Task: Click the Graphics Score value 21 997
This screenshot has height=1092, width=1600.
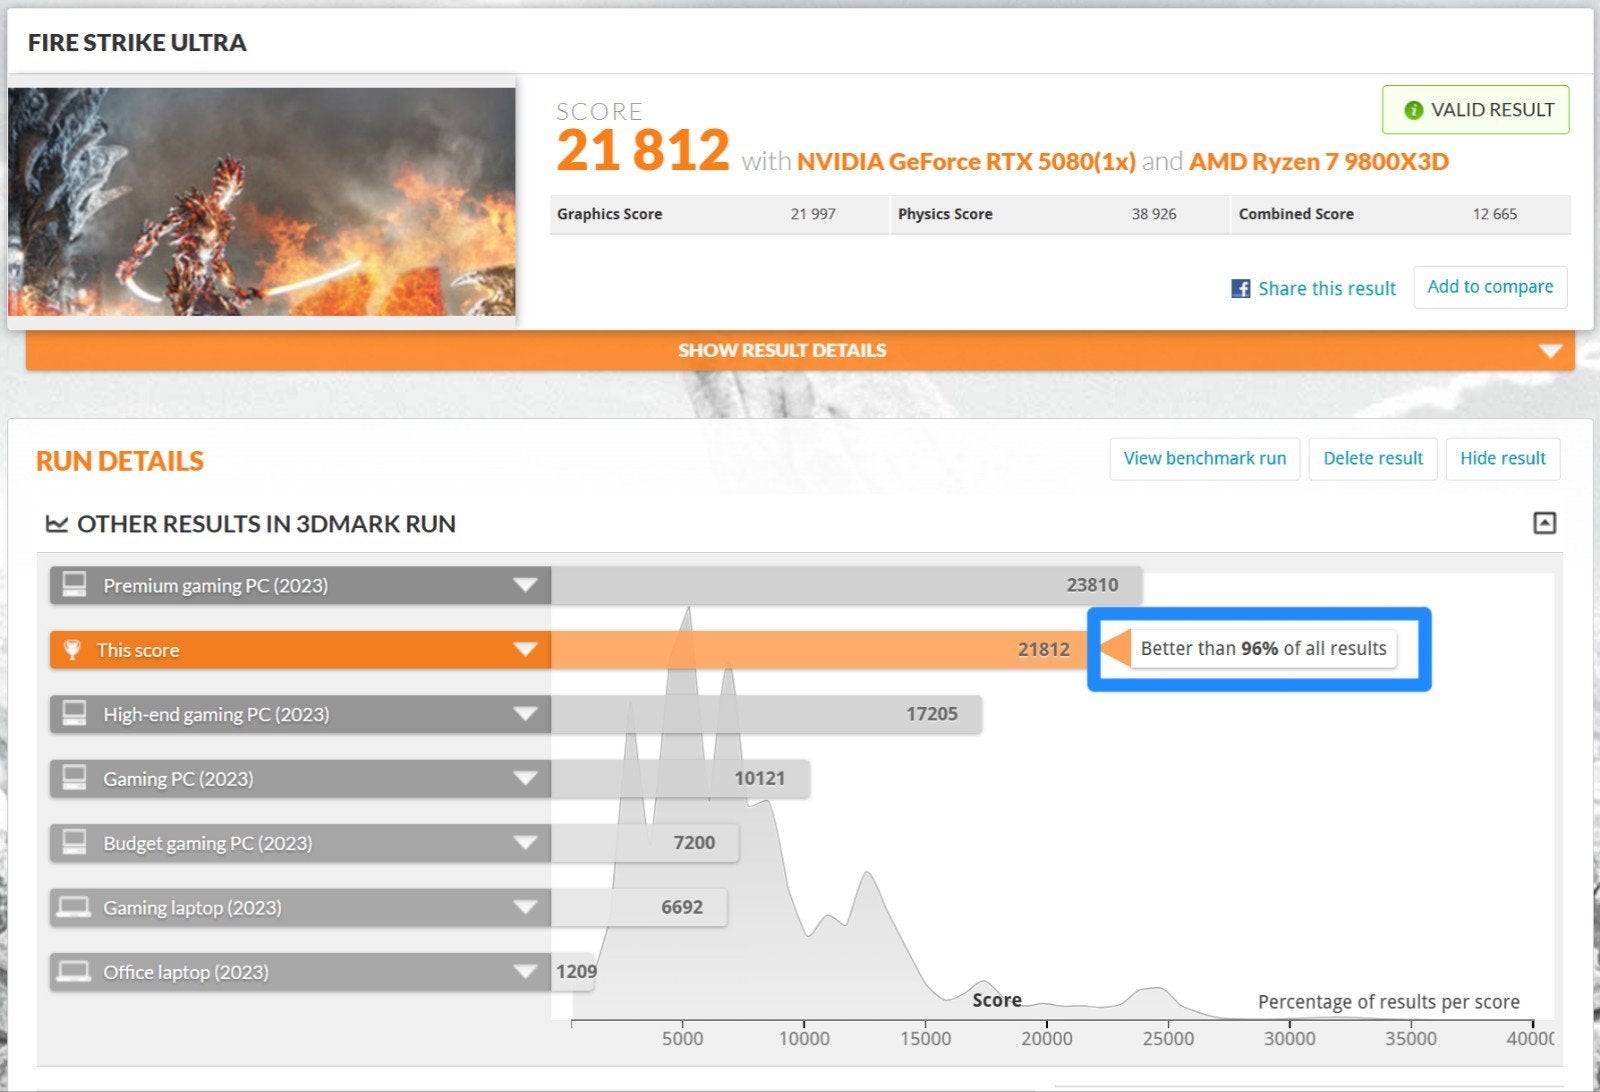Action: coord(813,214)
